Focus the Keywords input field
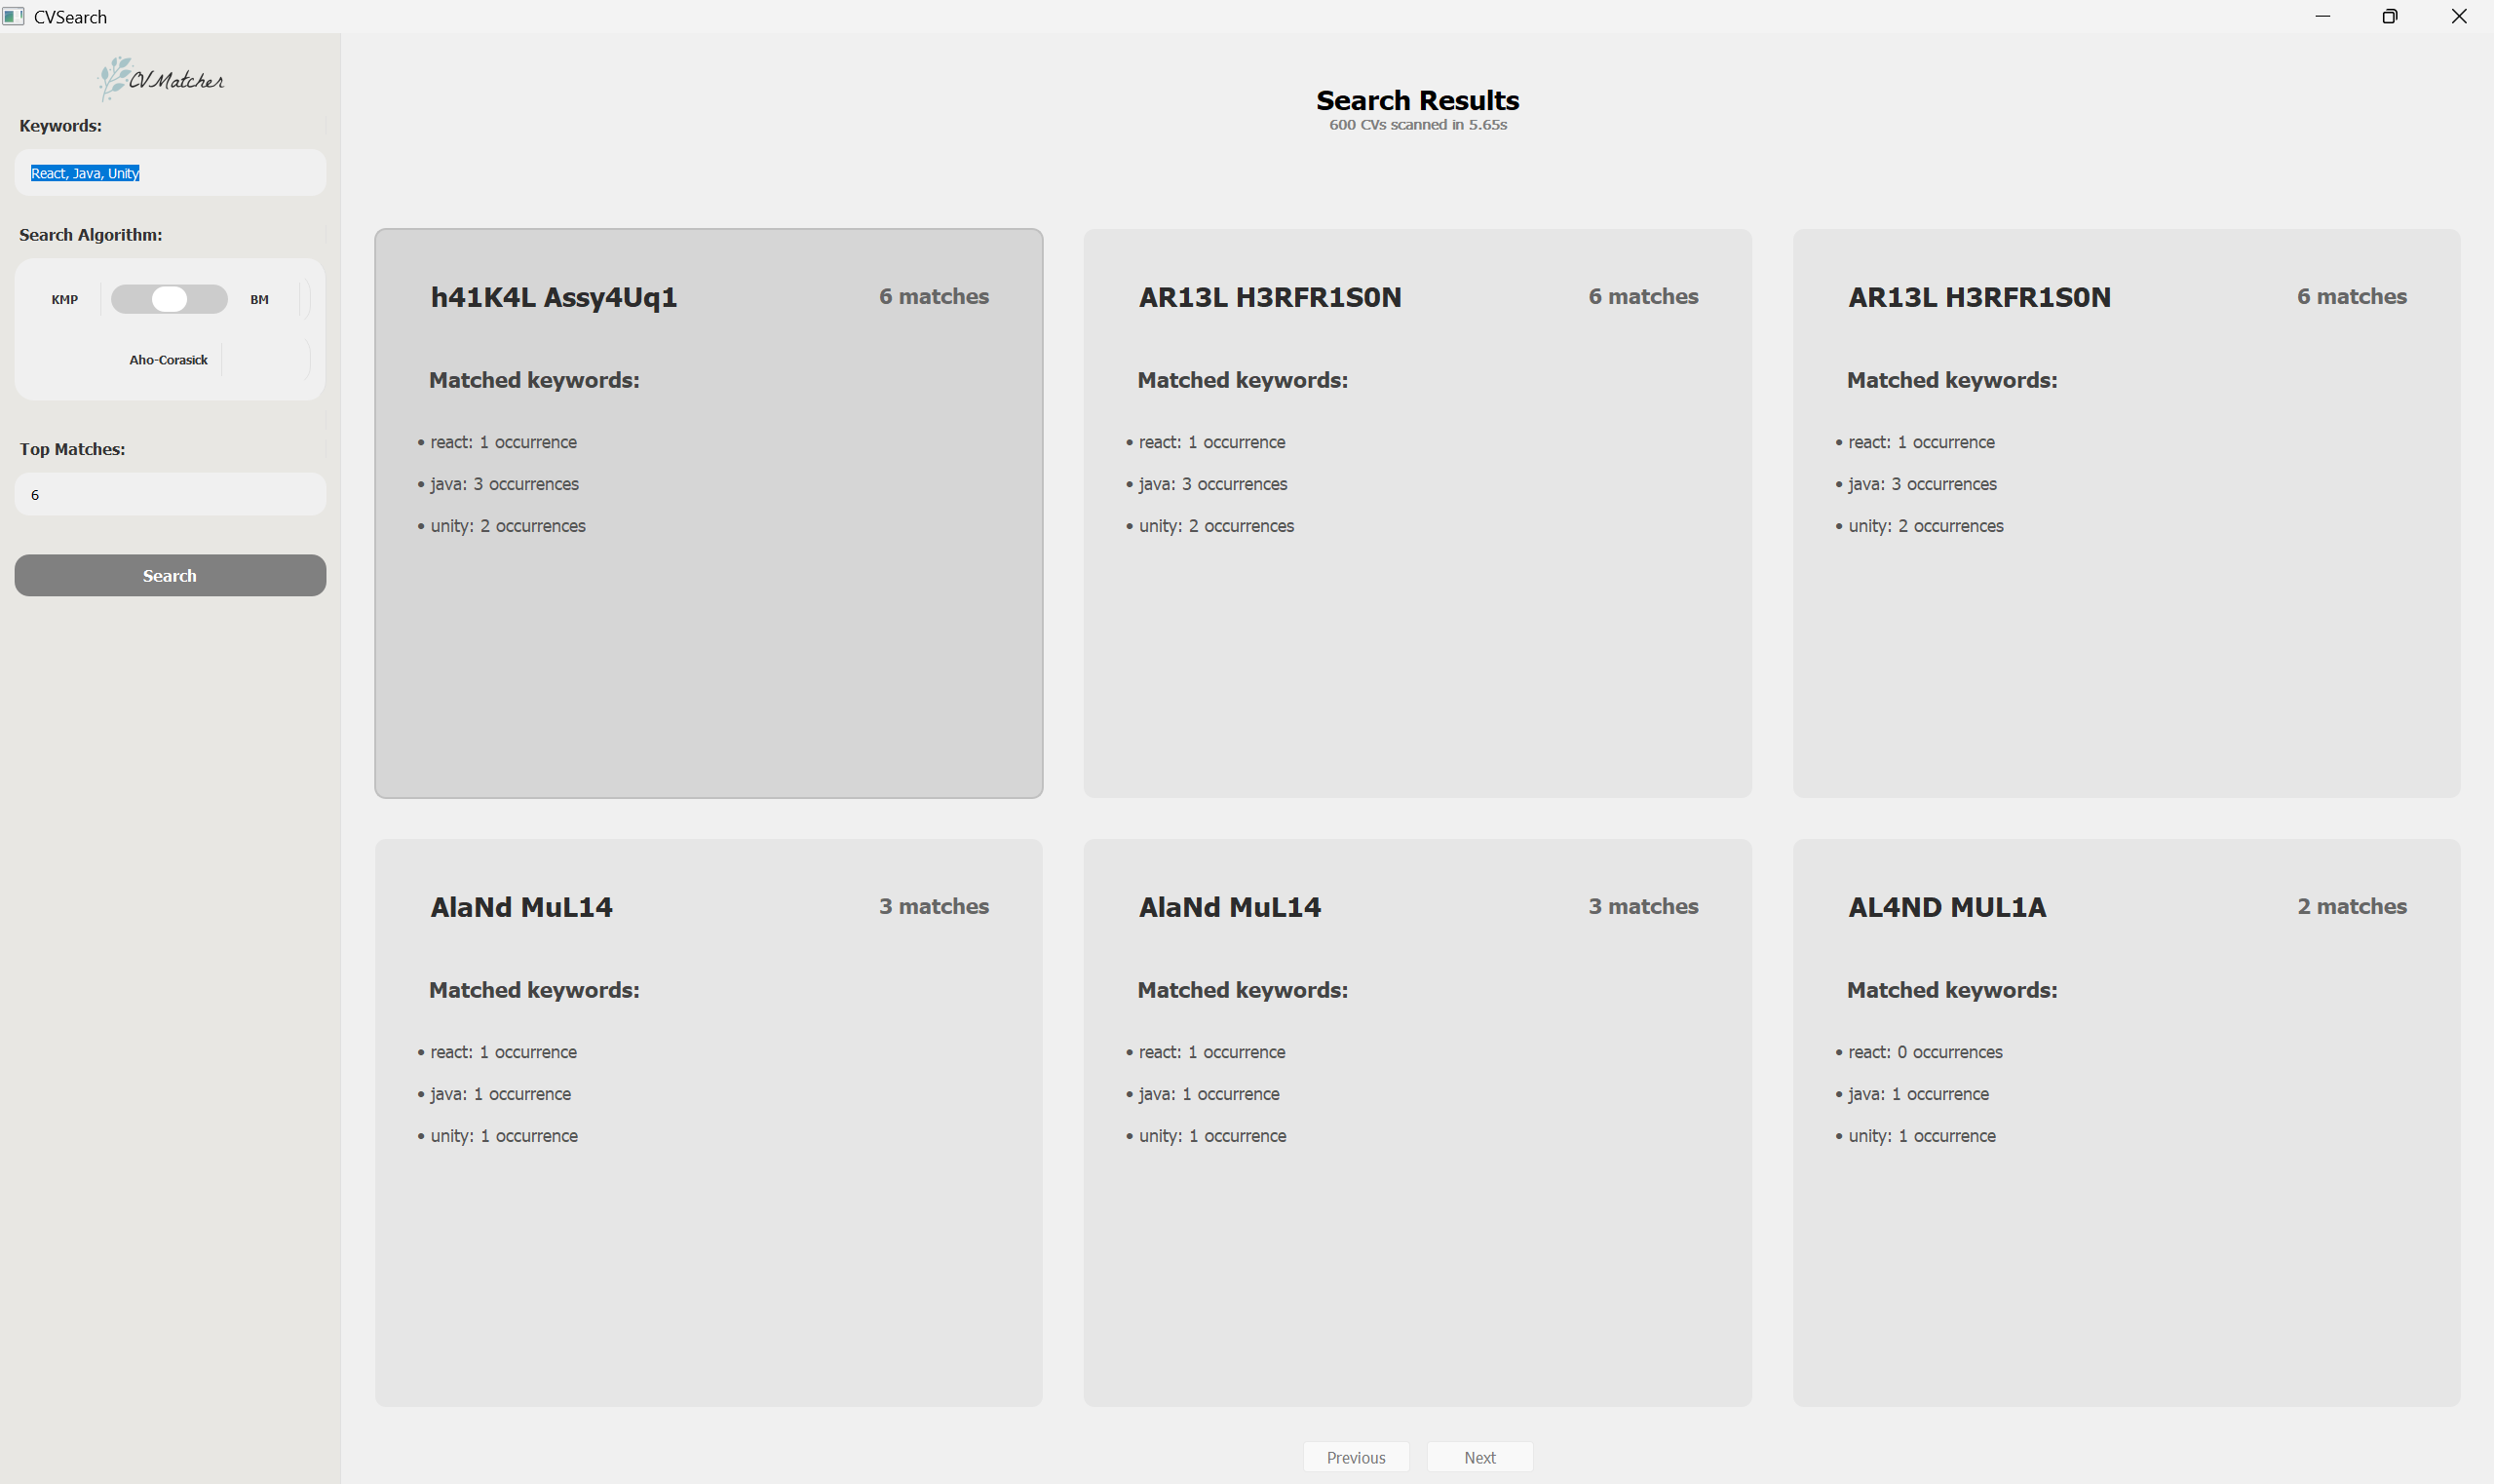Screen dimensions: 2494x1484 pos(170,173)
